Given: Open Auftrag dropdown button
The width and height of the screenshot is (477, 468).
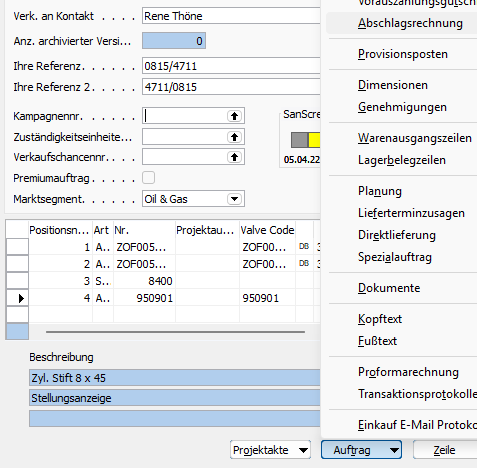Looking at the screenshot, I should click(x=361, y=450).
